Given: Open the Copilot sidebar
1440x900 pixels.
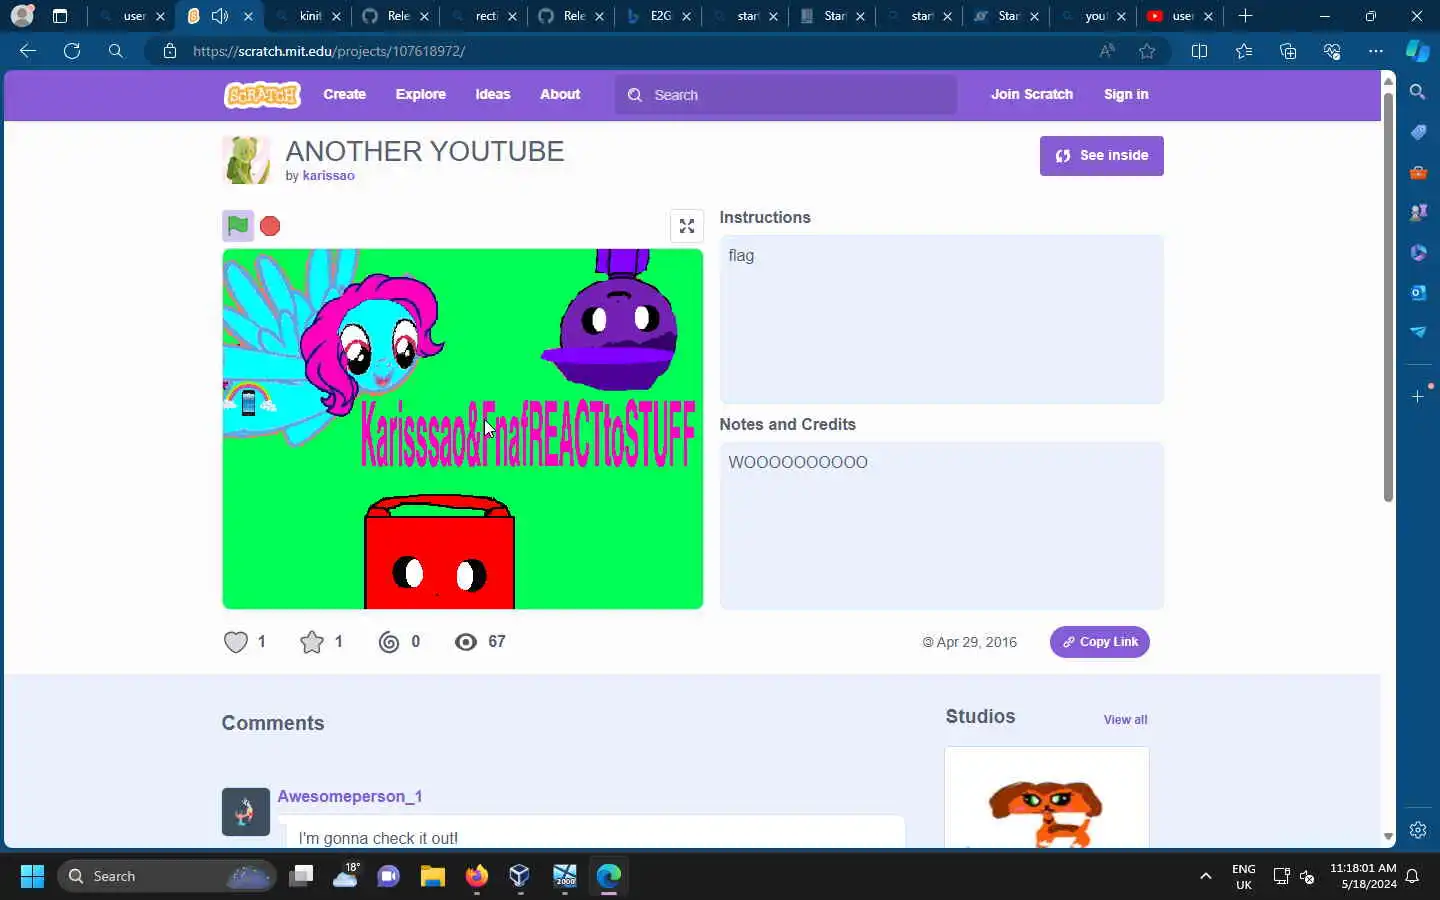Looking at the screenshot, I should click(1418, 51).
